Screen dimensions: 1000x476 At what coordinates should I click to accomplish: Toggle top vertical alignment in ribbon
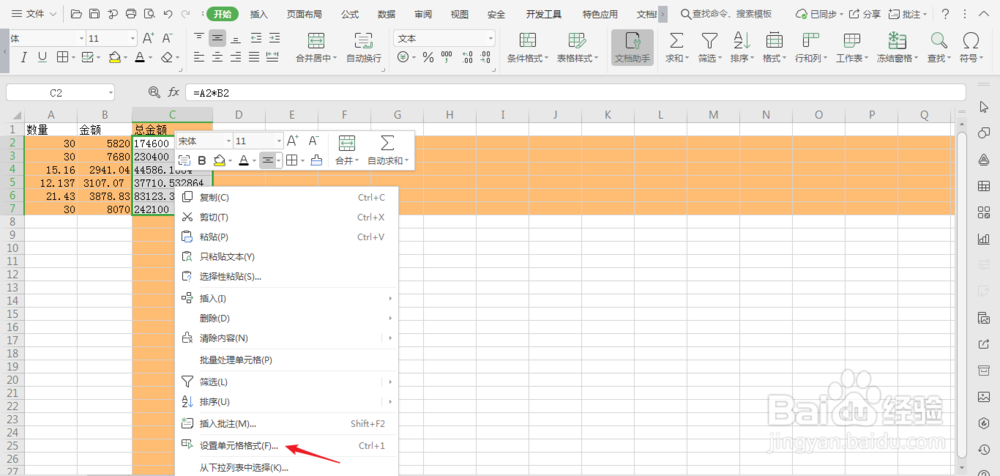200,38
